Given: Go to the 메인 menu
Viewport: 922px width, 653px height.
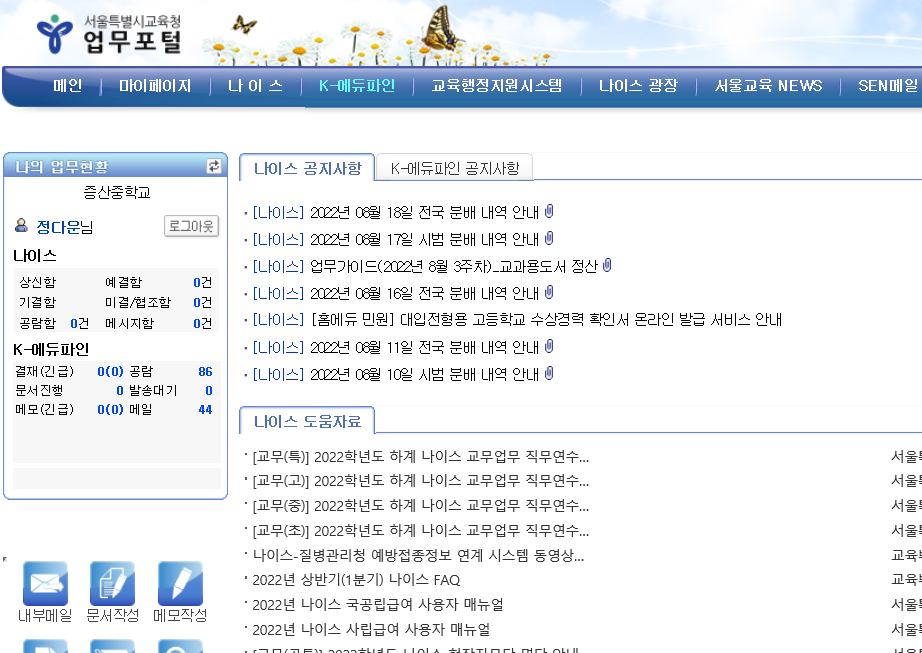Looking at the screenshot, I should click(x=68, y=86).
